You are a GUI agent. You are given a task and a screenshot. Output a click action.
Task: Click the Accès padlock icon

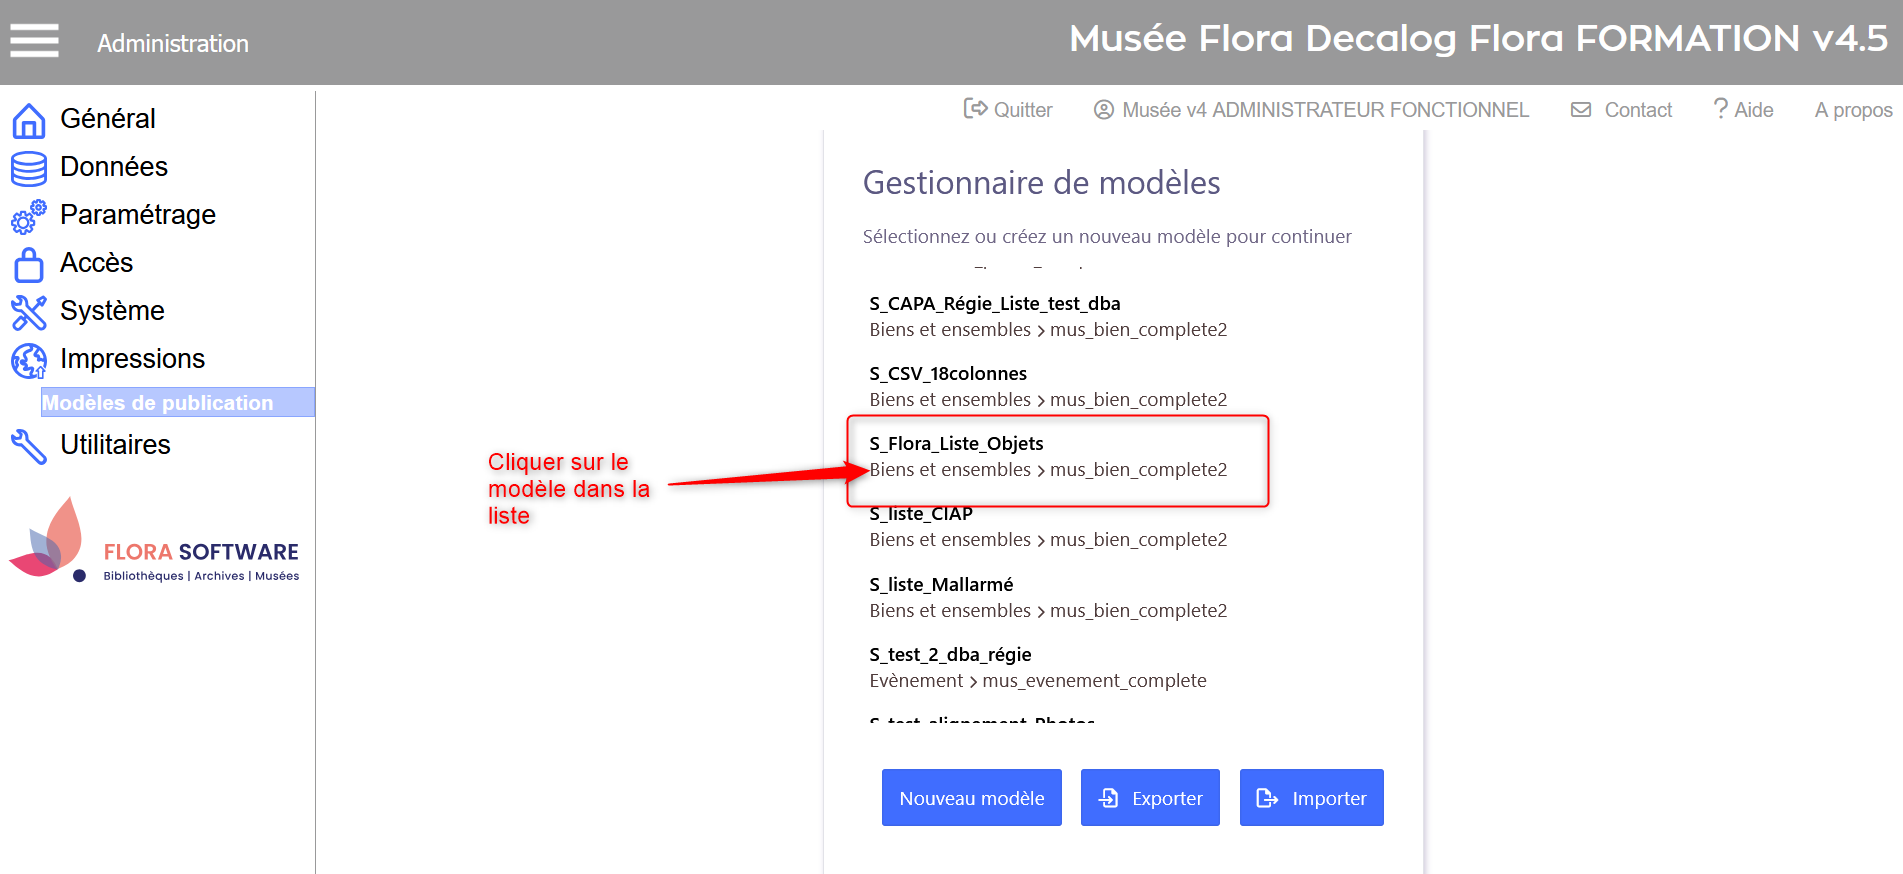coord(29,264)
